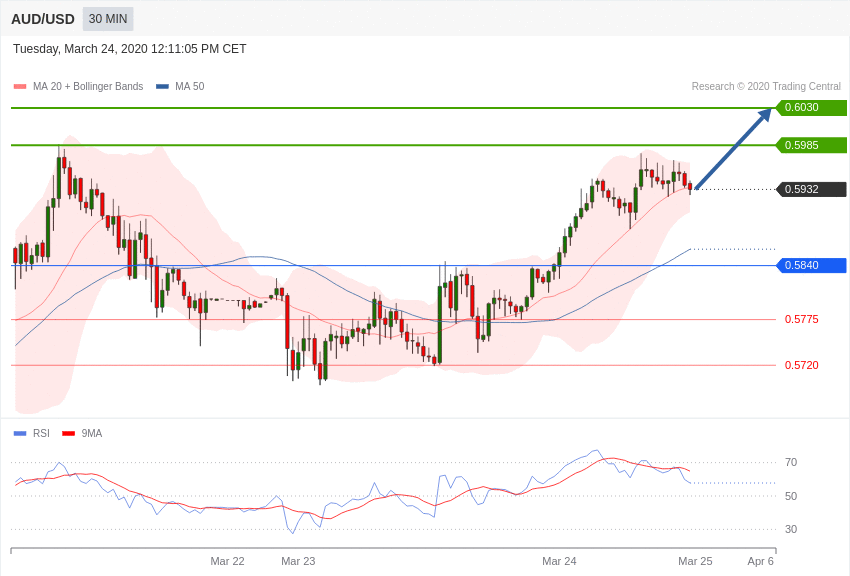850x576 pixels.
Task: Click the Research © 2020 Trading Central credit
Action: [x=766, y=86]
